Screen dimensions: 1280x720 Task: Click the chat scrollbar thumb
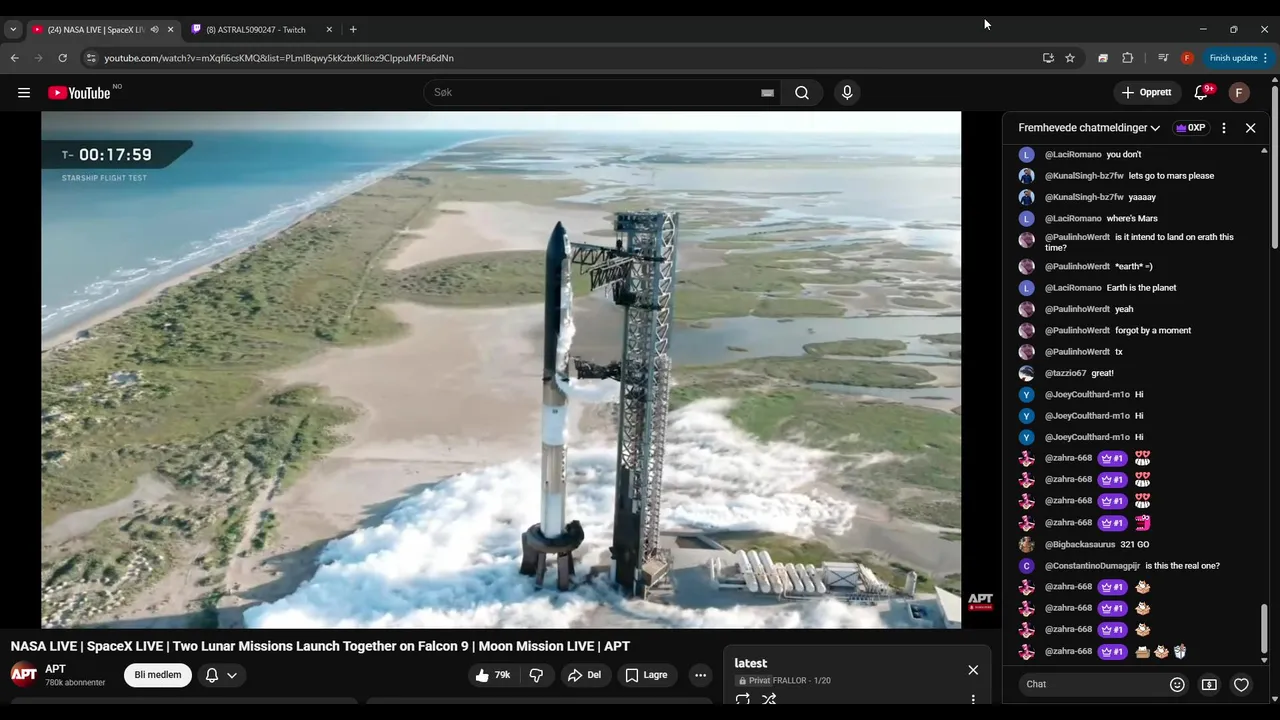(x=1264, y=628)
